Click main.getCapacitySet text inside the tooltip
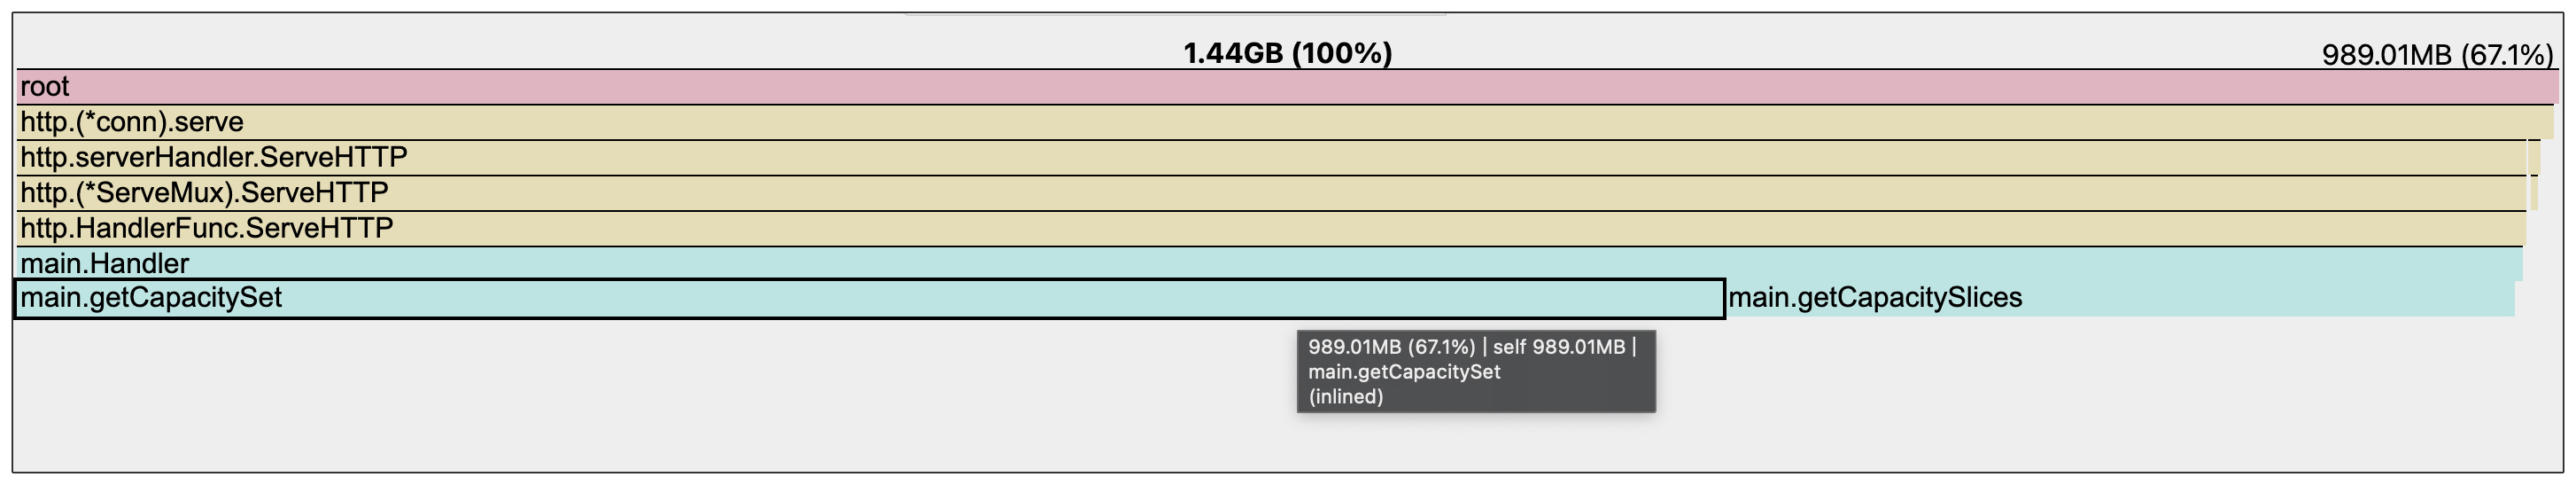The width and height of the screenshot is (2576, 485). [1404, 372]
